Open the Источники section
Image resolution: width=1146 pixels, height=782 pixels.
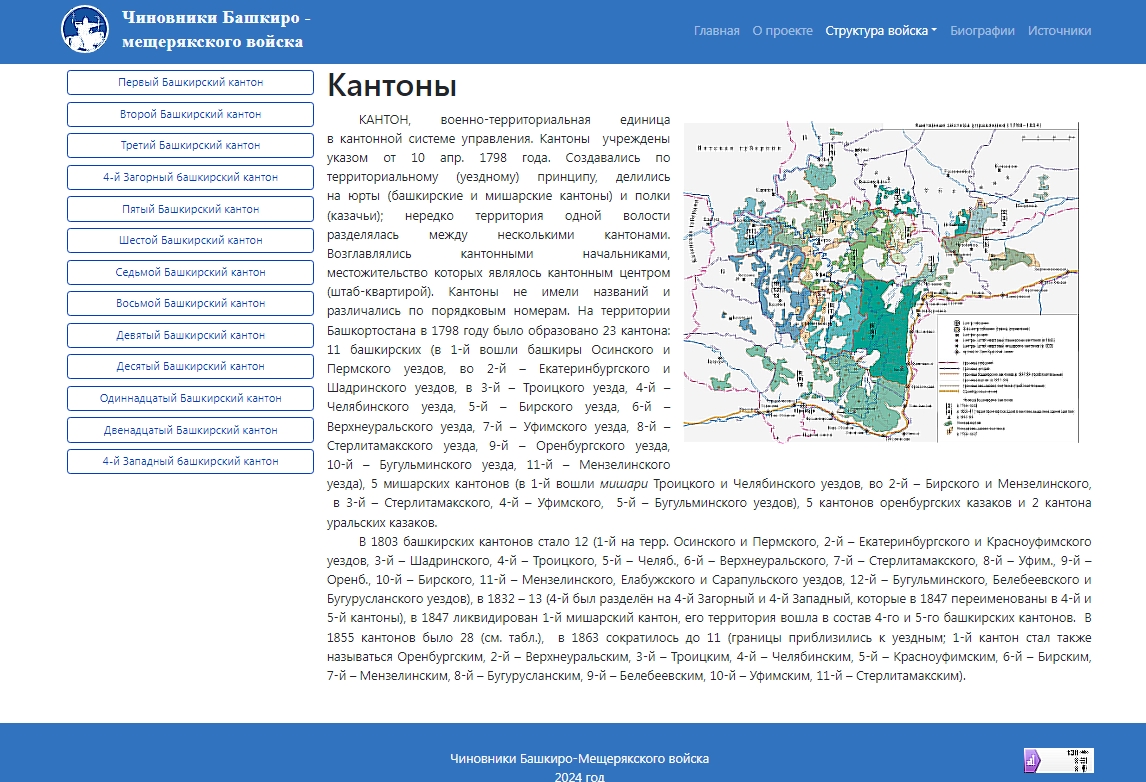point(1059,31)
